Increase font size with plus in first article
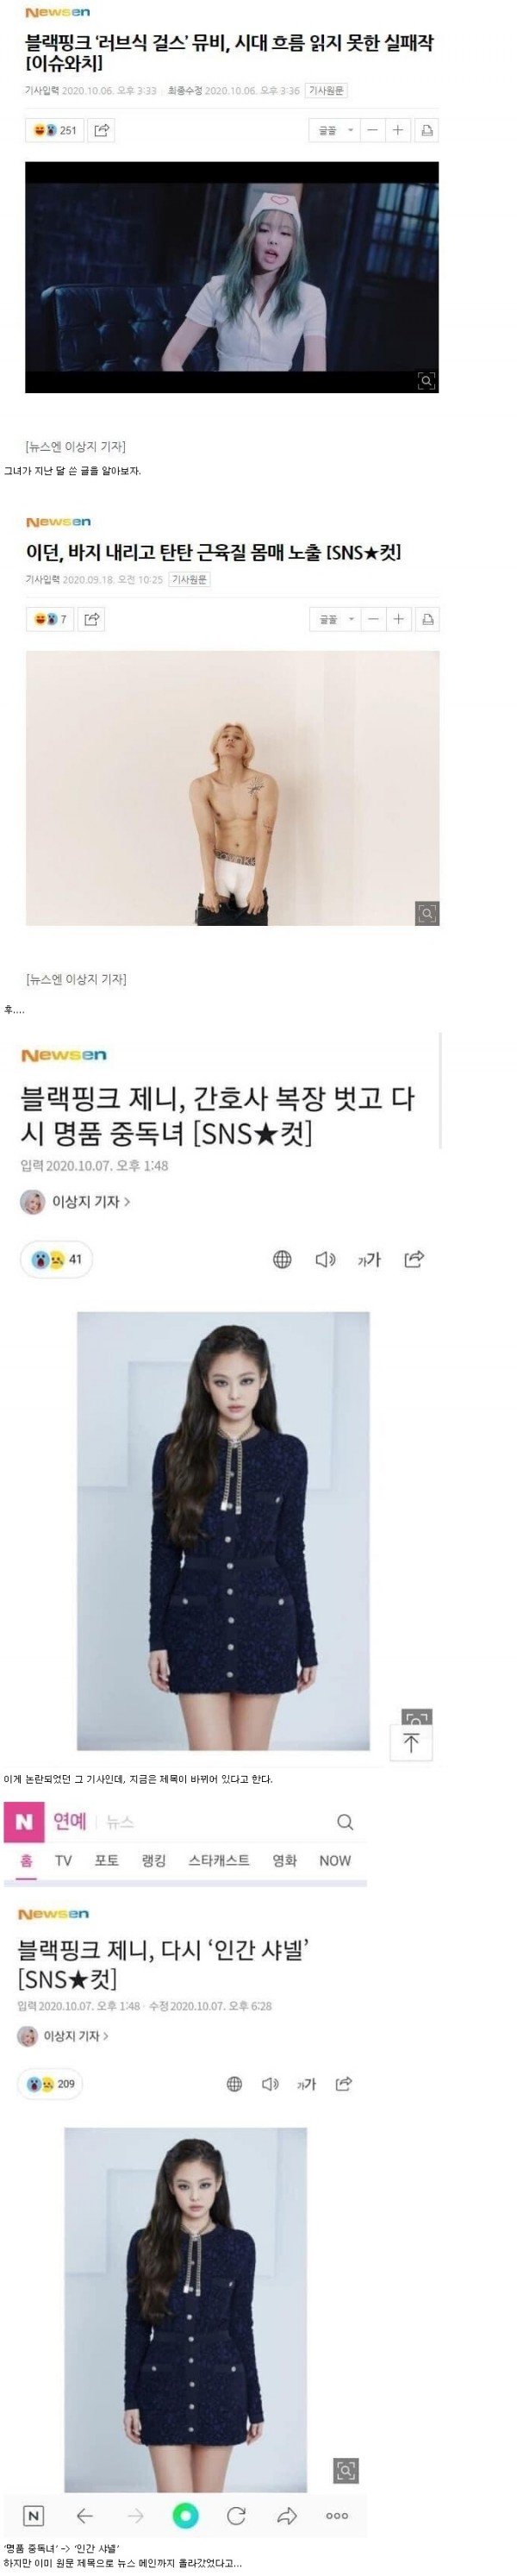Viewport: 517px width, 2576px height. tap(398, 130)
